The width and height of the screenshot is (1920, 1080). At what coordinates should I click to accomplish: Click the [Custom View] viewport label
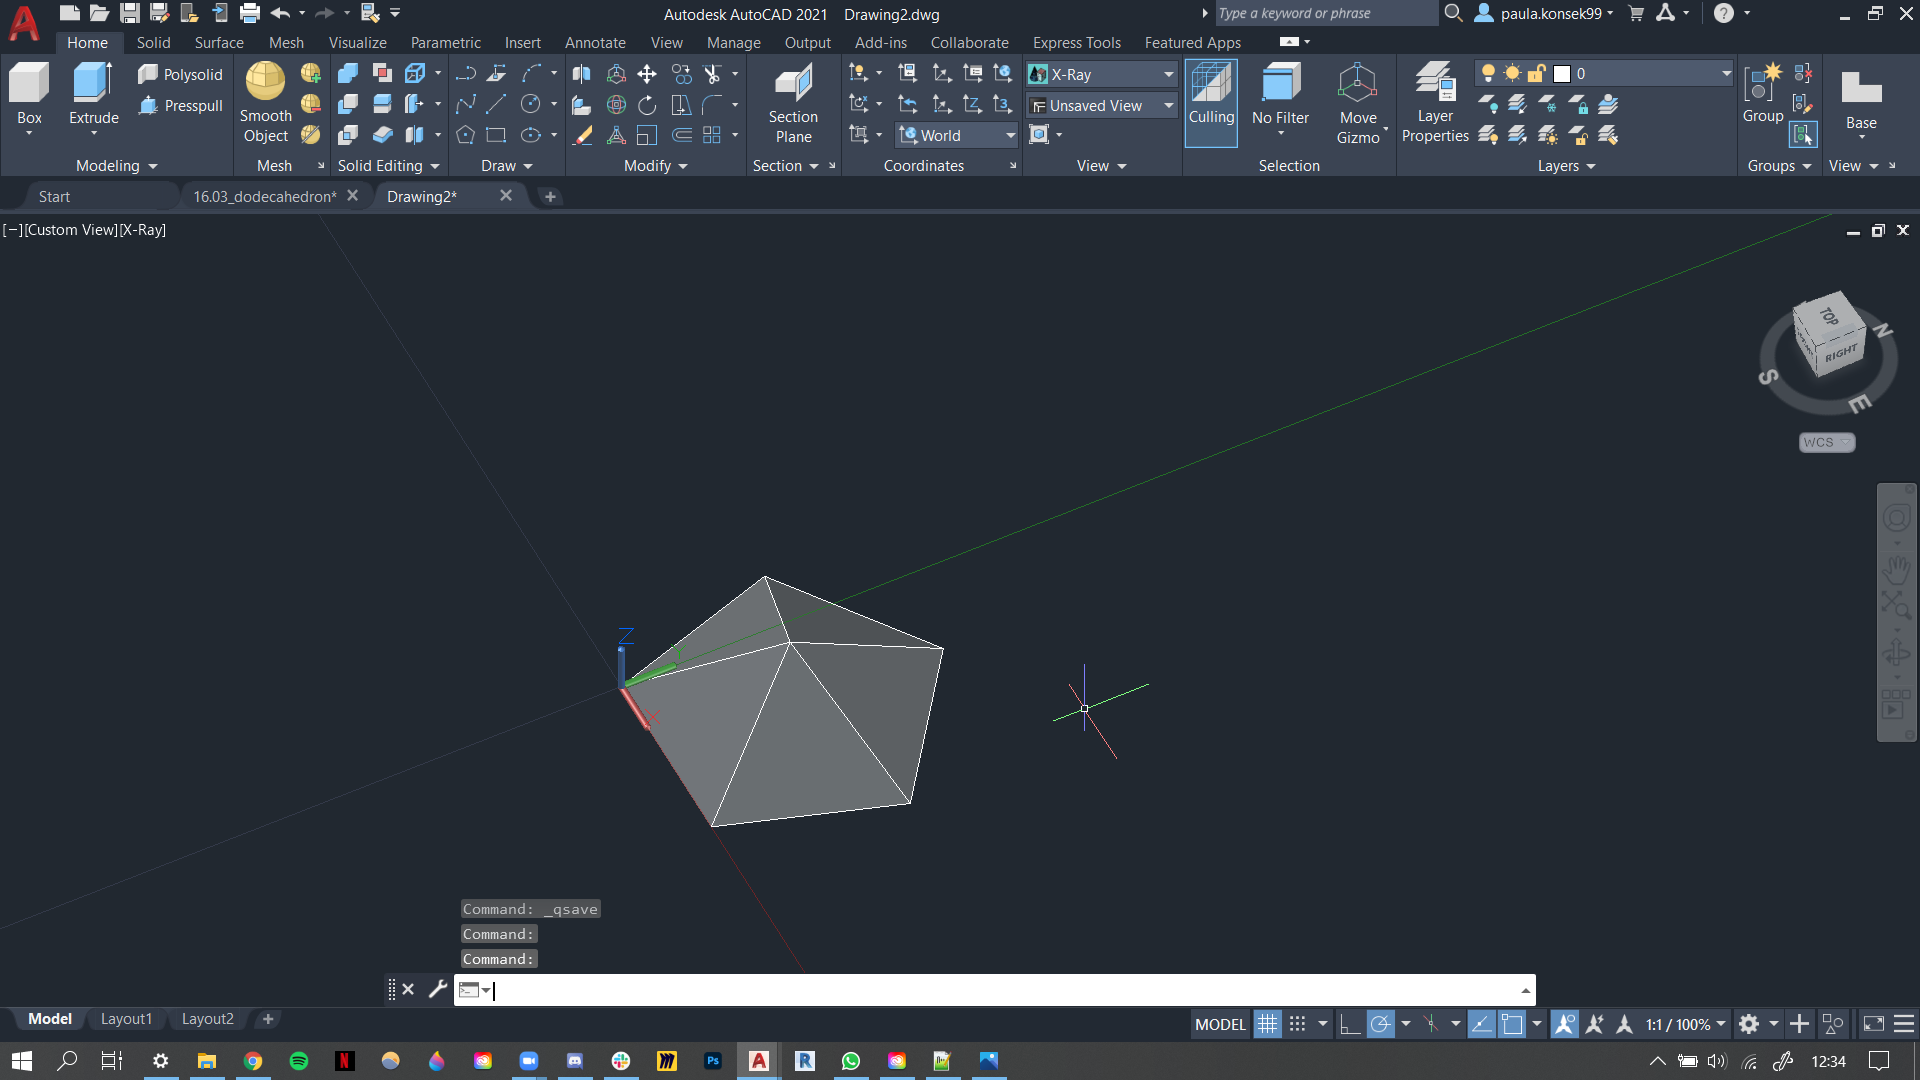tap(71, 229)
